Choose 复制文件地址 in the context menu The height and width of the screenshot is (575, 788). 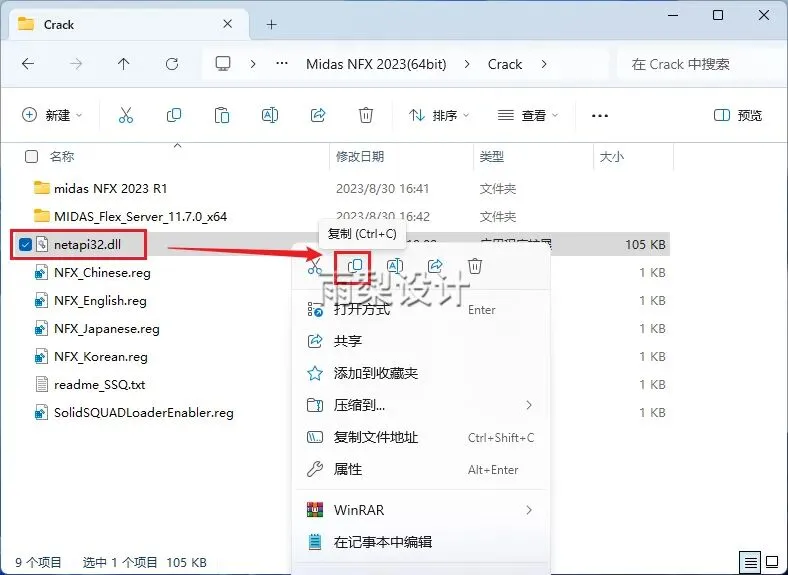click(x=421, y=437)
